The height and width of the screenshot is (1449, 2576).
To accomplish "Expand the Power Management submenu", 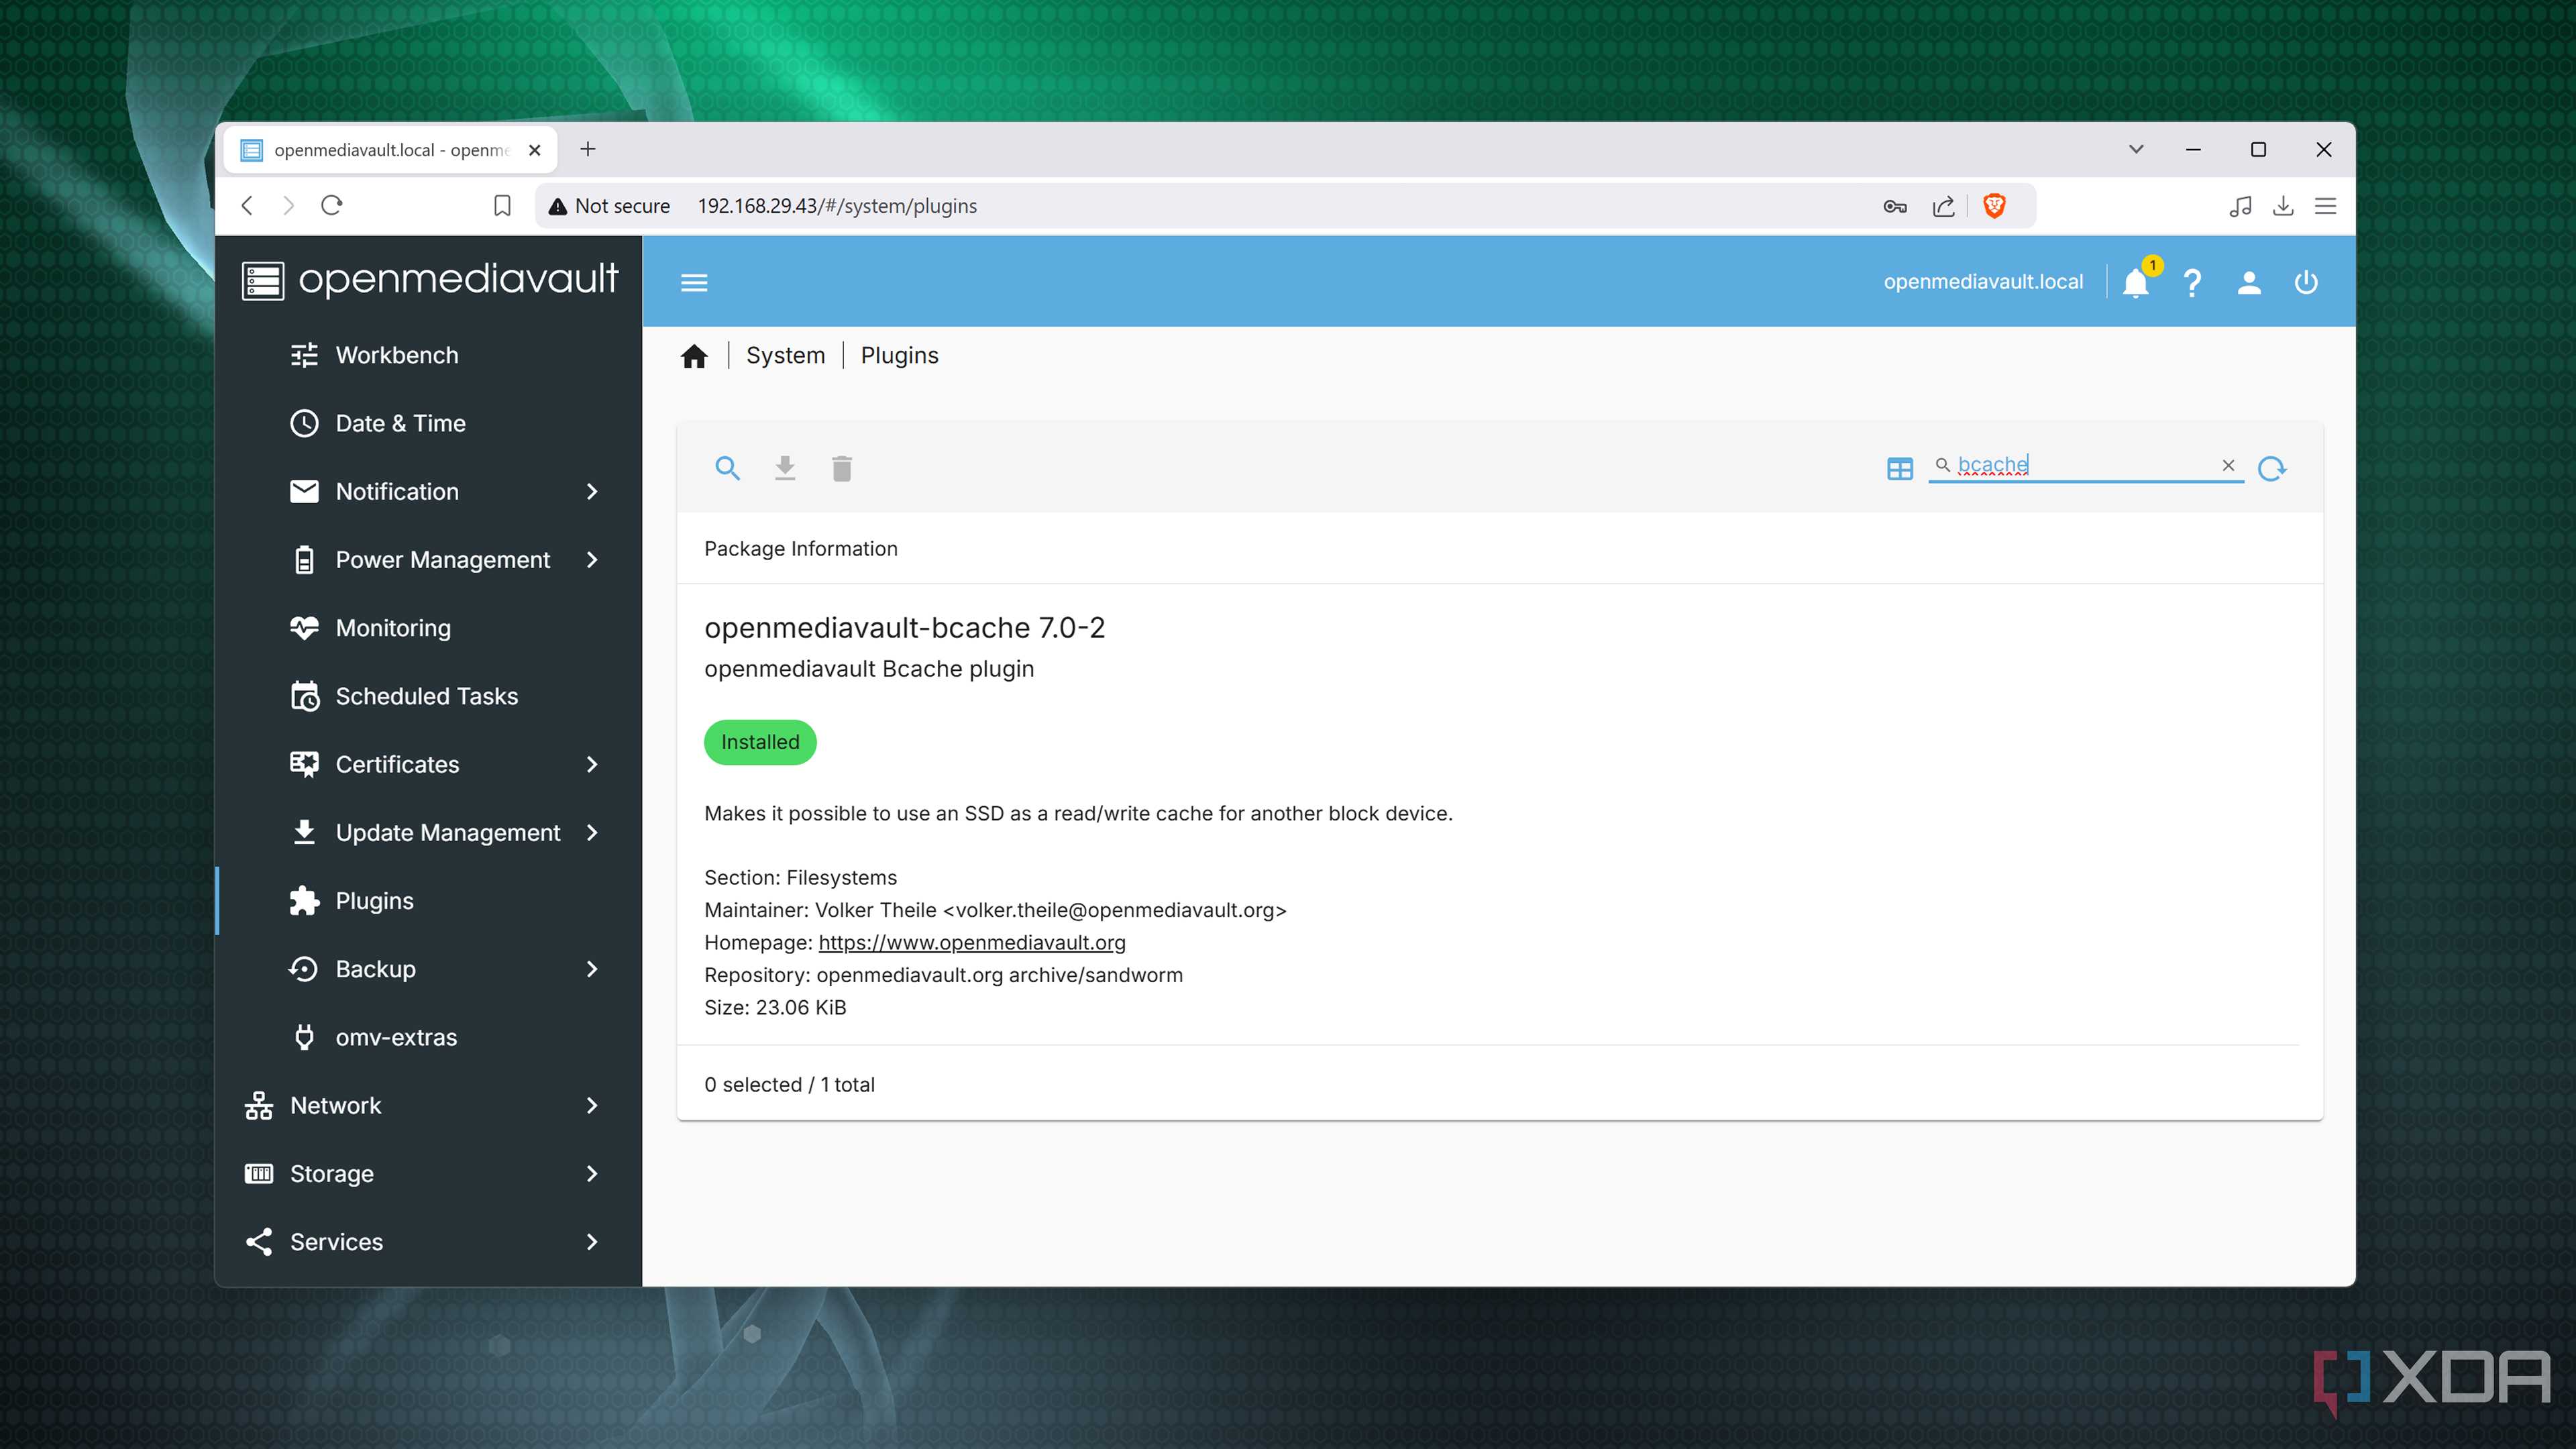I will click(429, 559).
